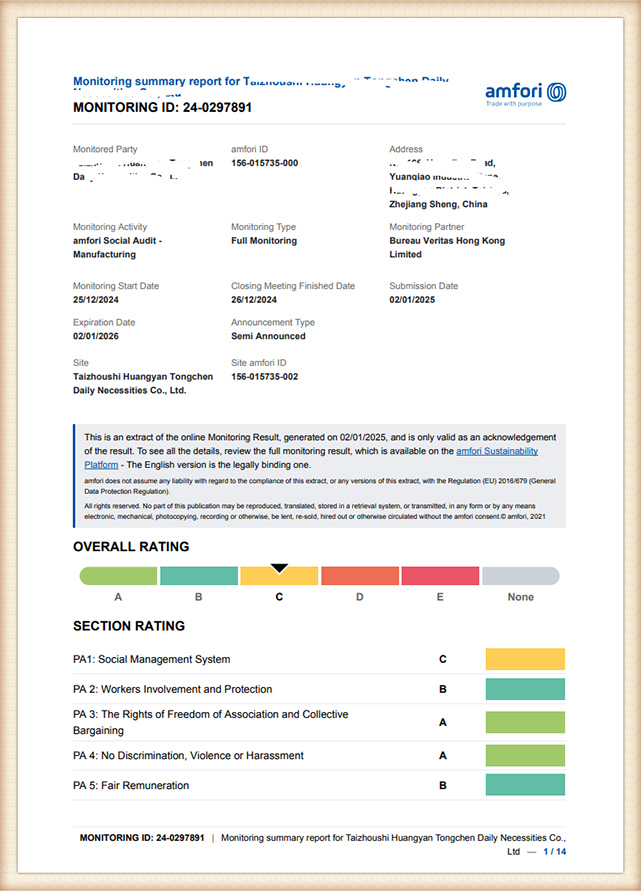This screenshot has width=641, height=891.
Task: Select the teal B segment of overall rating
Action: tap(199, 576)
